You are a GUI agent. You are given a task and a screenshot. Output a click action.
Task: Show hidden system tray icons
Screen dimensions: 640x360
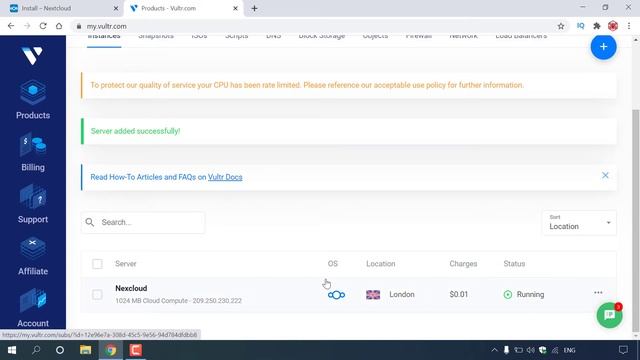click(x=494, y=350)
